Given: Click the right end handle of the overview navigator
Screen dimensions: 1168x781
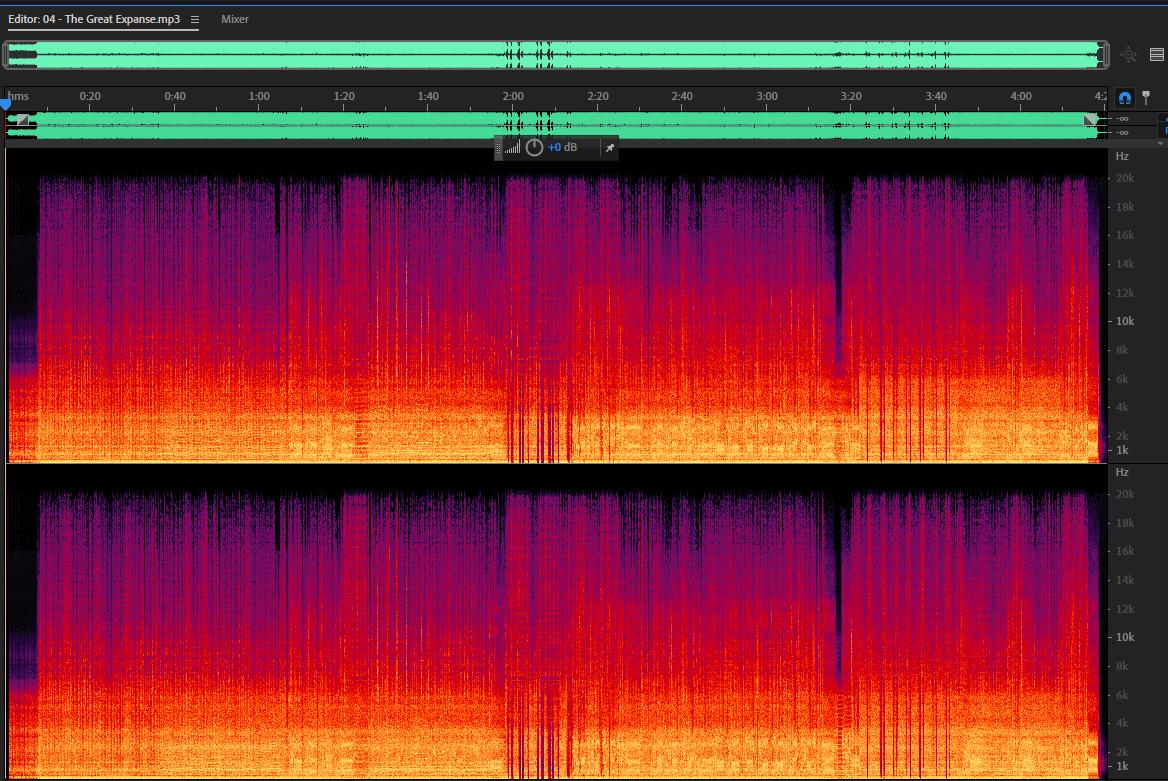Looking at the screenshot, I should [x=1105, y=55].
